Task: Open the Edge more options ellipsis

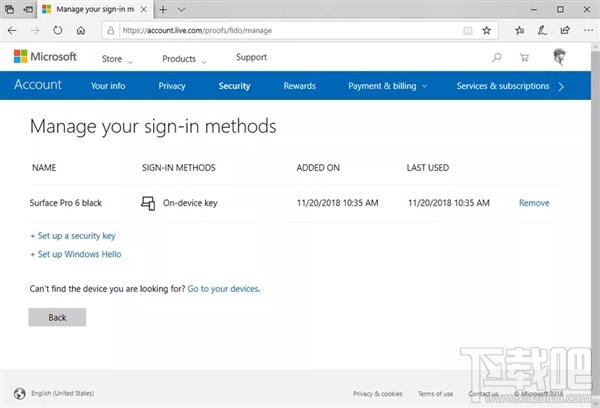Action: tap(588, 30)
